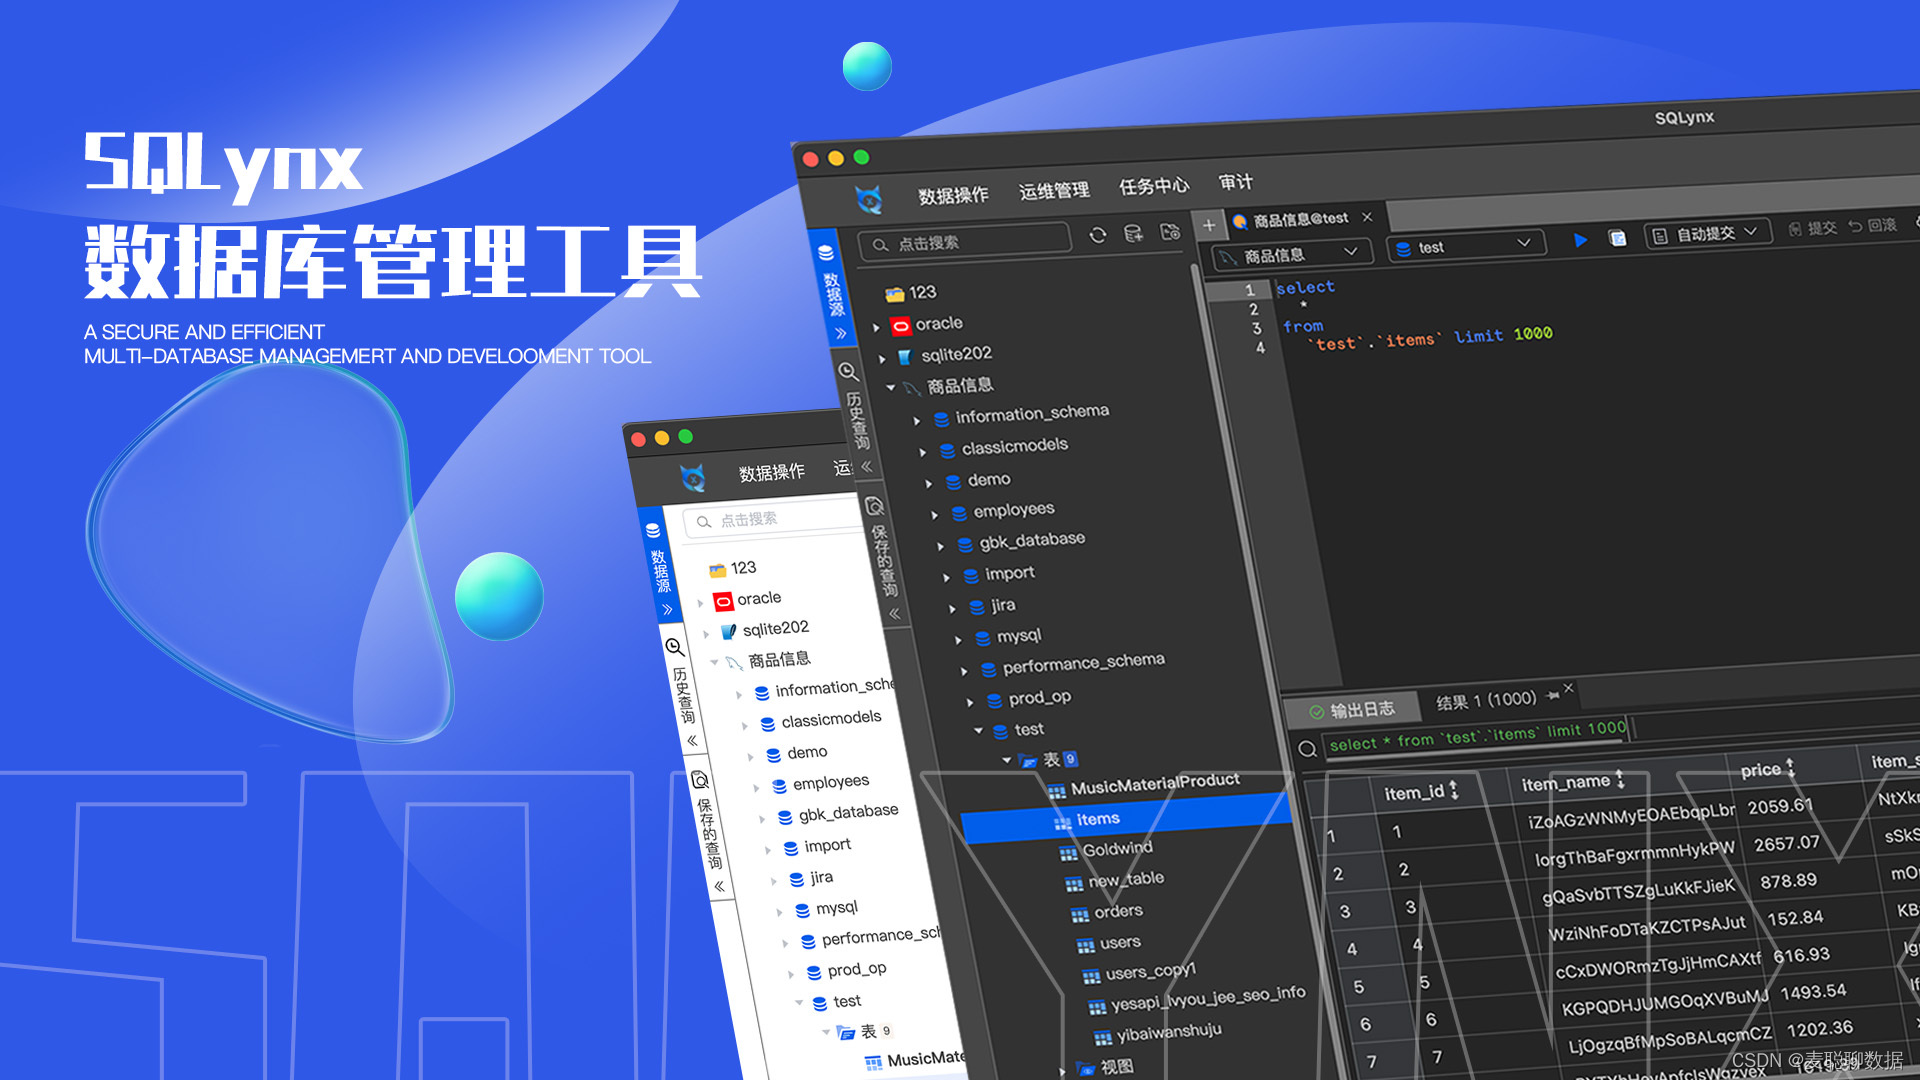
Task: Click the items table in tree view
Action: pyautogui.click(x=1098, y=816)
